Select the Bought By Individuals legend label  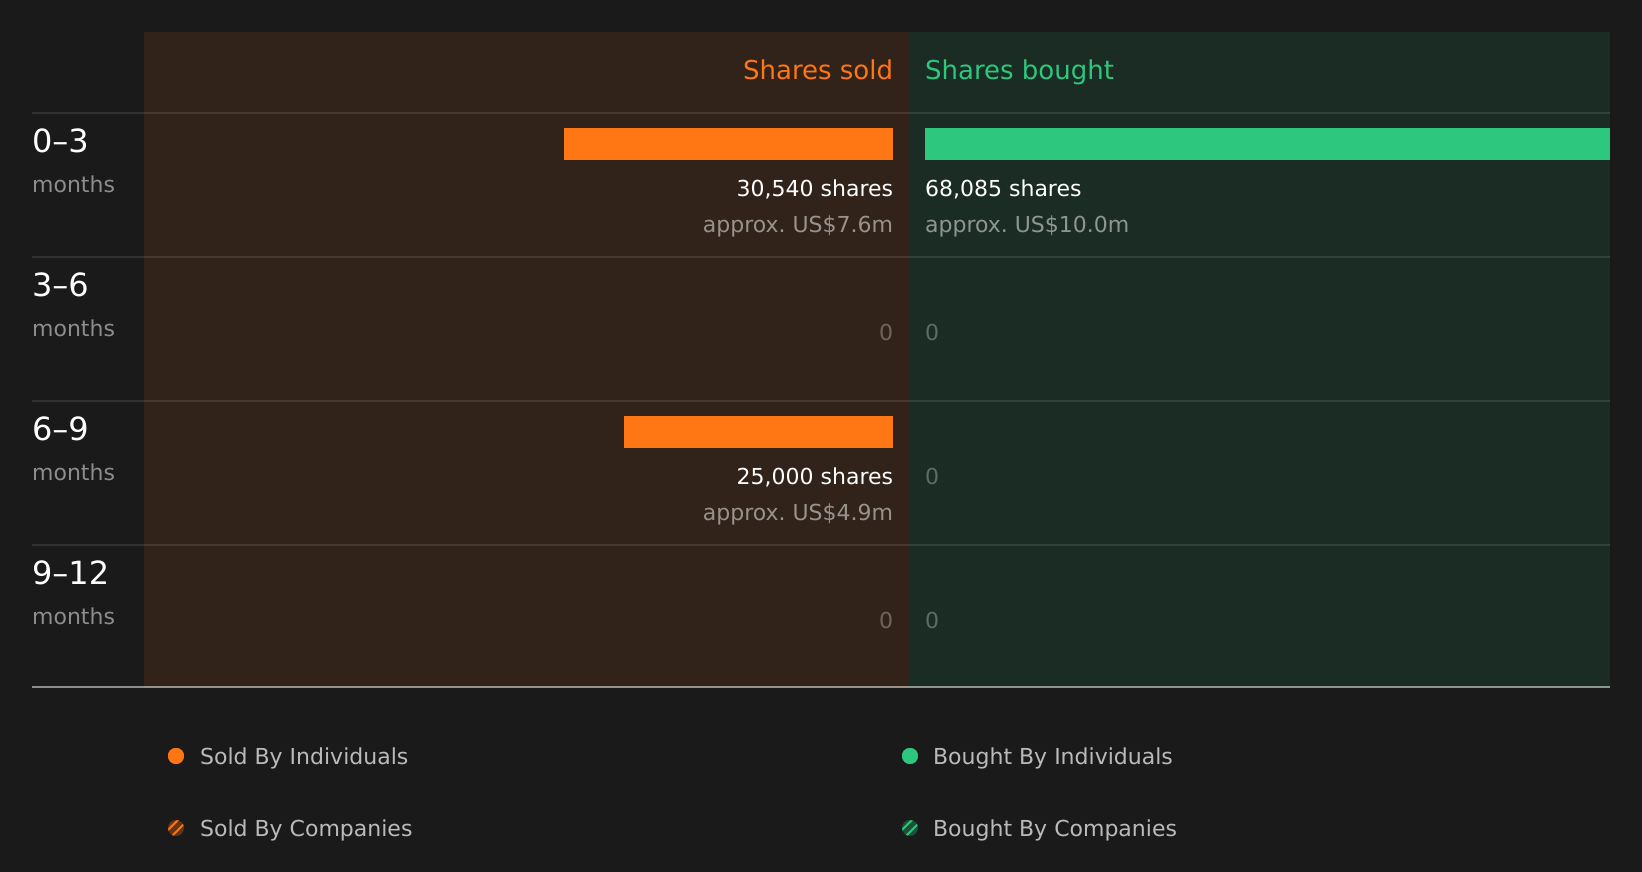(x=1052, y=757)
